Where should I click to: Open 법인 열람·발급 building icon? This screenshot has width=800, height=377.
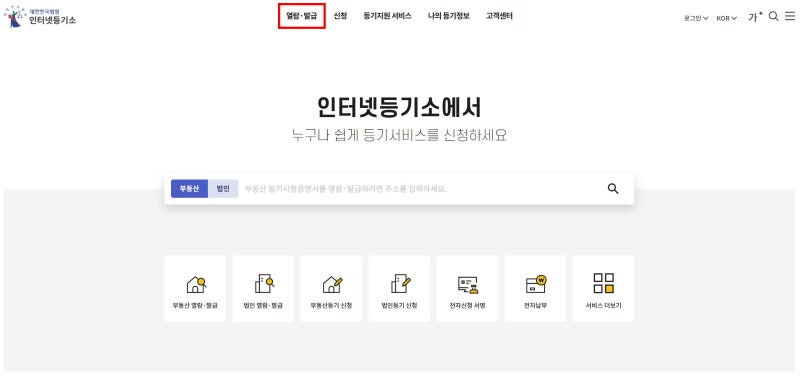[264, 284]
